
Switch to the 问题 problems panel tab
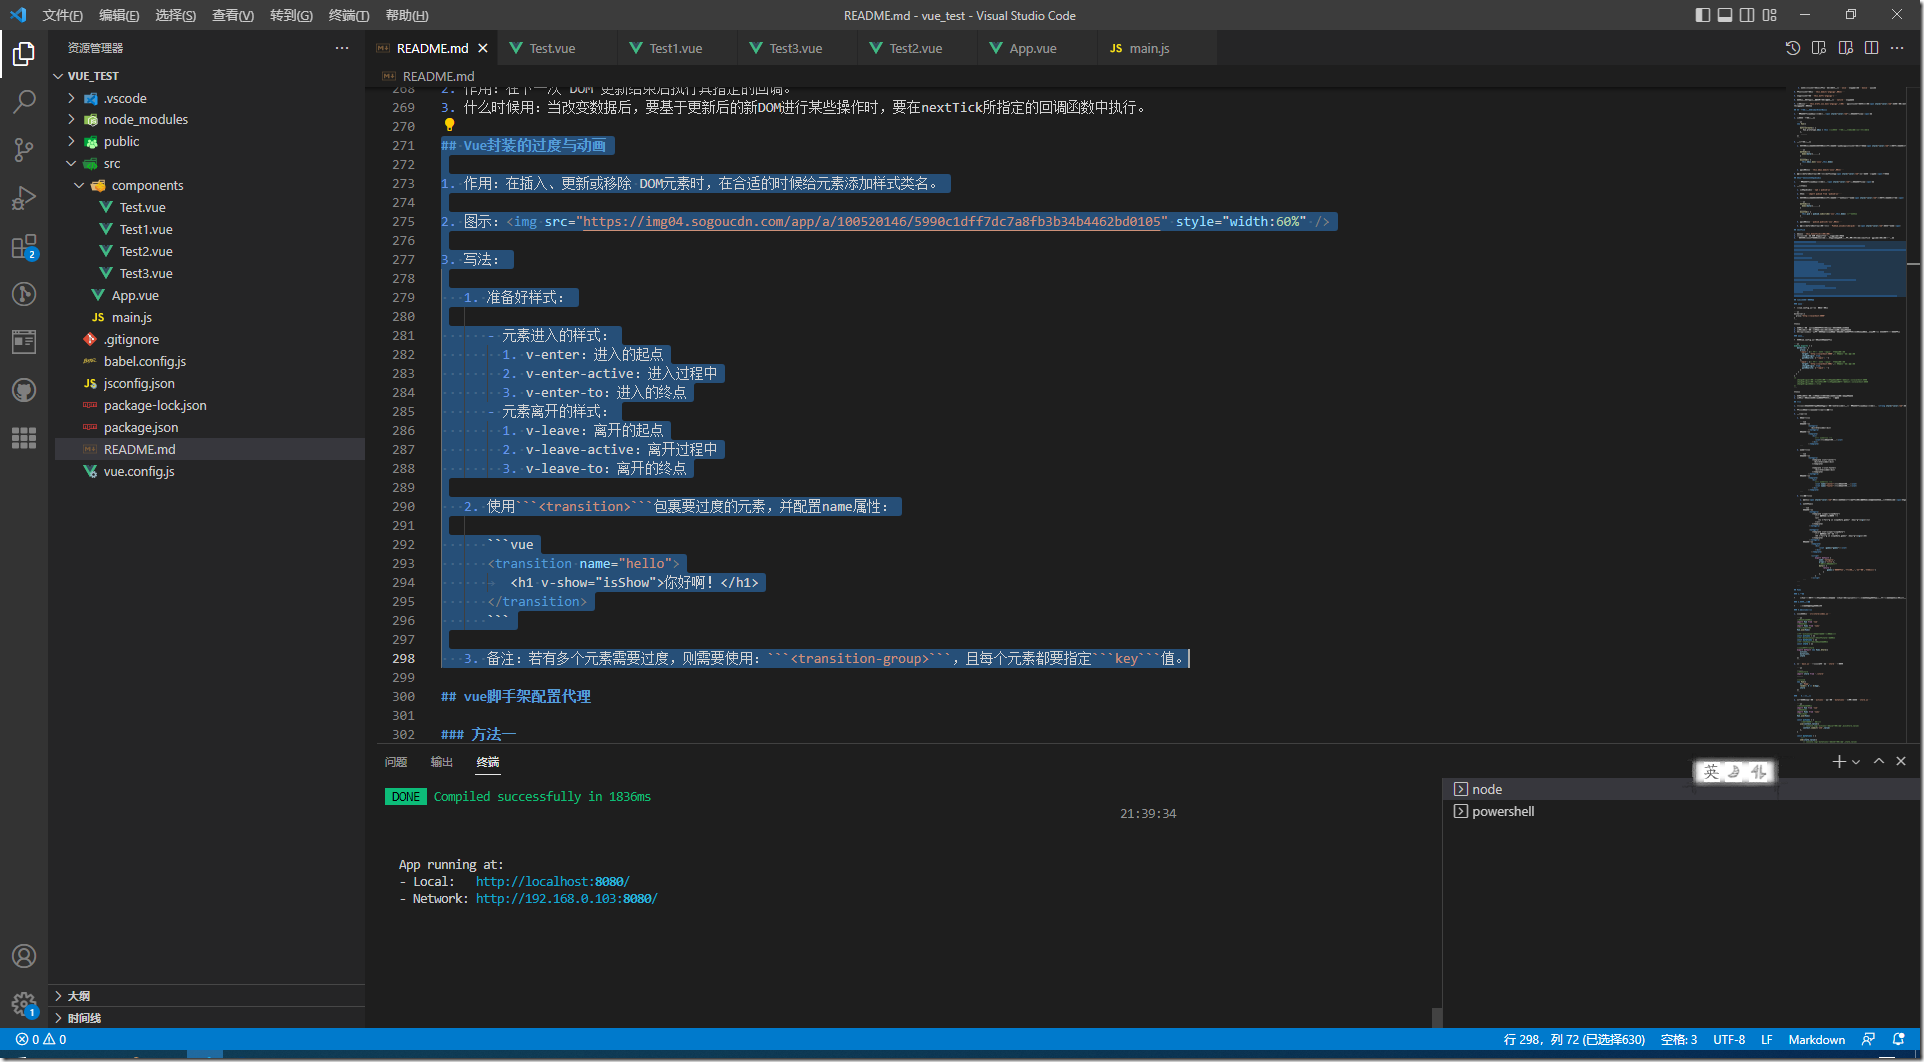click(x=396, y=762)
